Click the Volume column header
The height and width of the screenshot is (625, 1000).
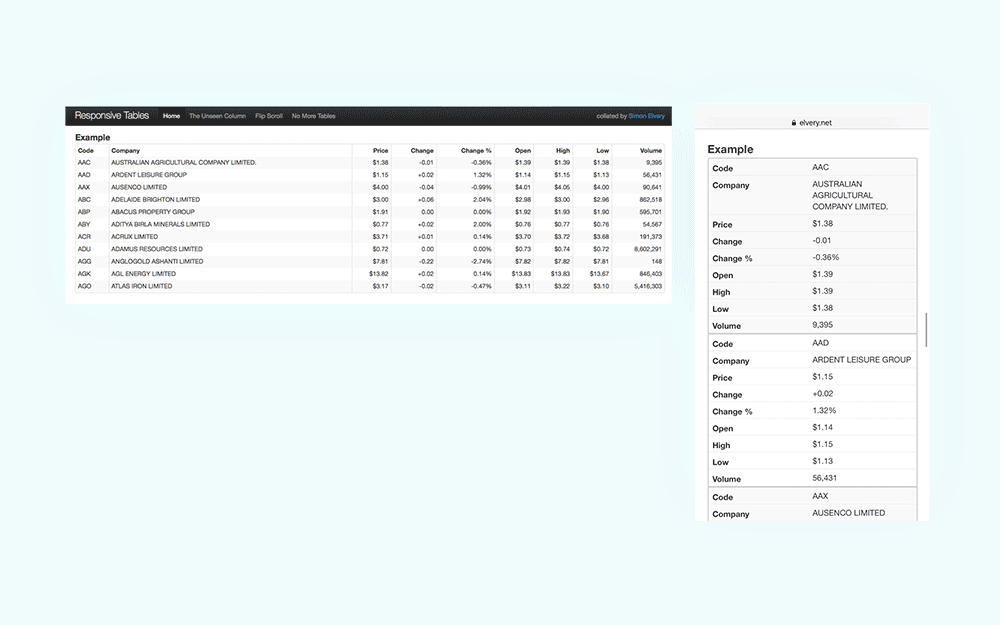pyautogui.click(x=651, y=150)
